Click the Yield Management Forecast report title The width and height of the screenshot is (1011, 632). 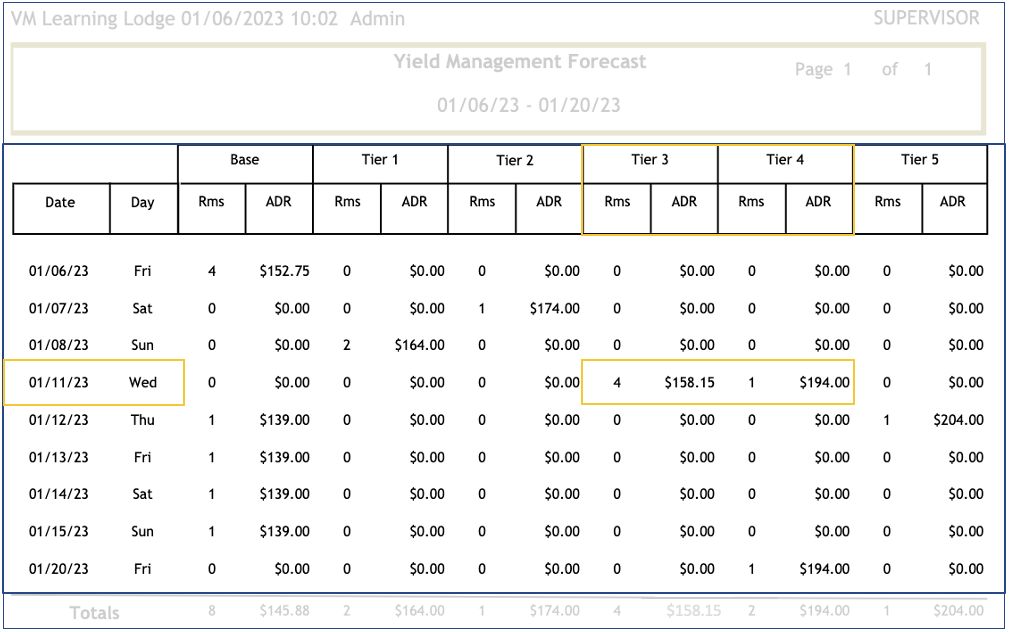pyautogui.click(x=519, y=62)
